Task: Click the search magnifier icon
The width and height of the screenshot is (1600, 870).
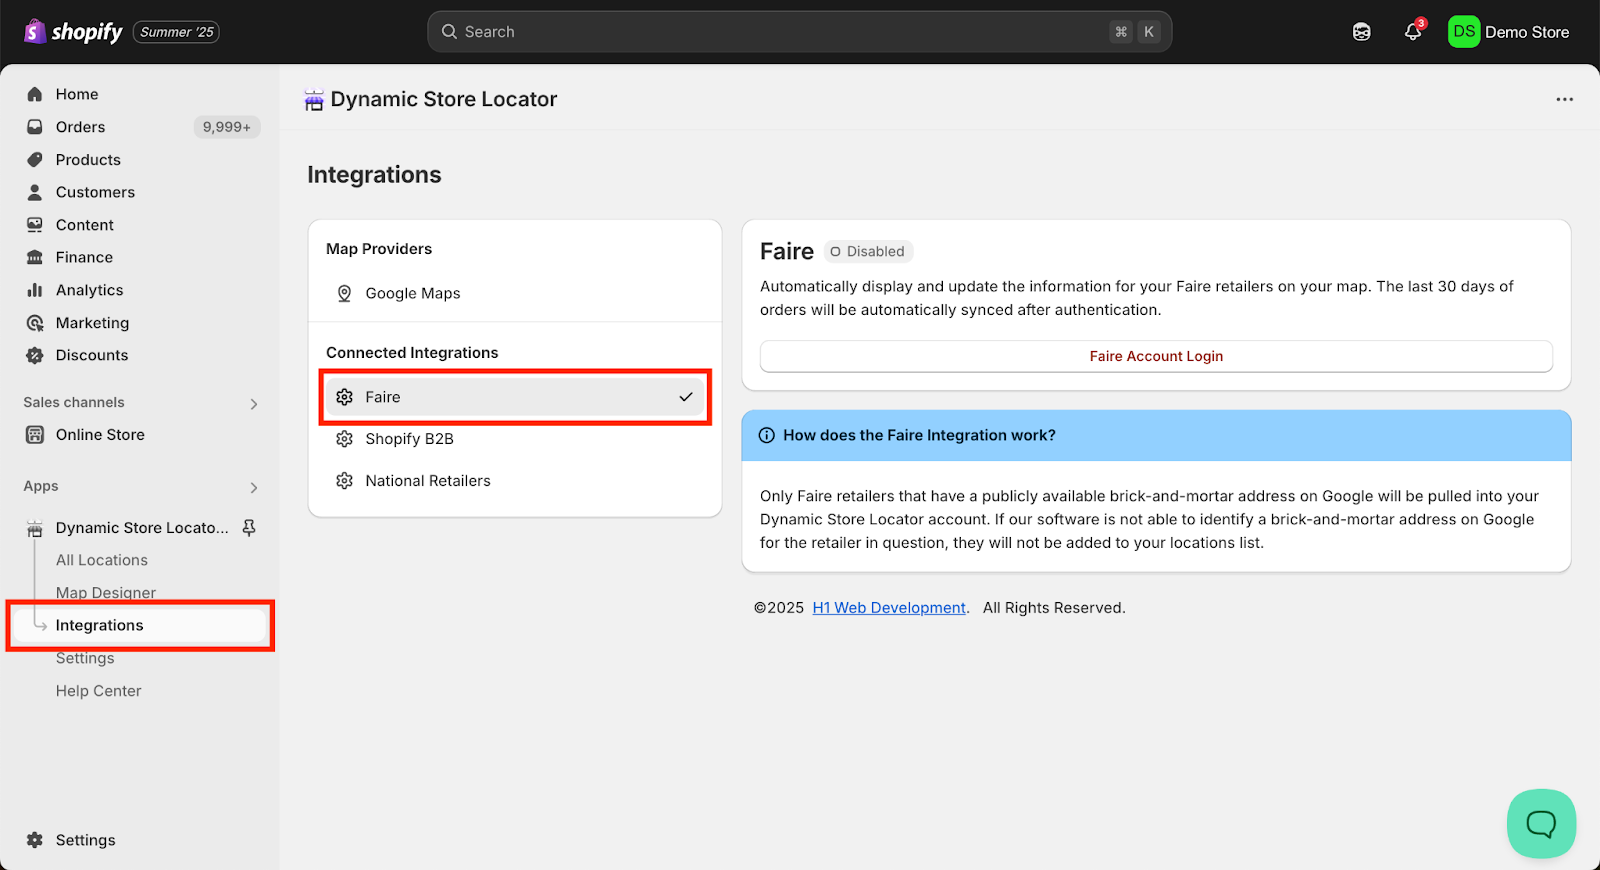Action: pos(449,32)
